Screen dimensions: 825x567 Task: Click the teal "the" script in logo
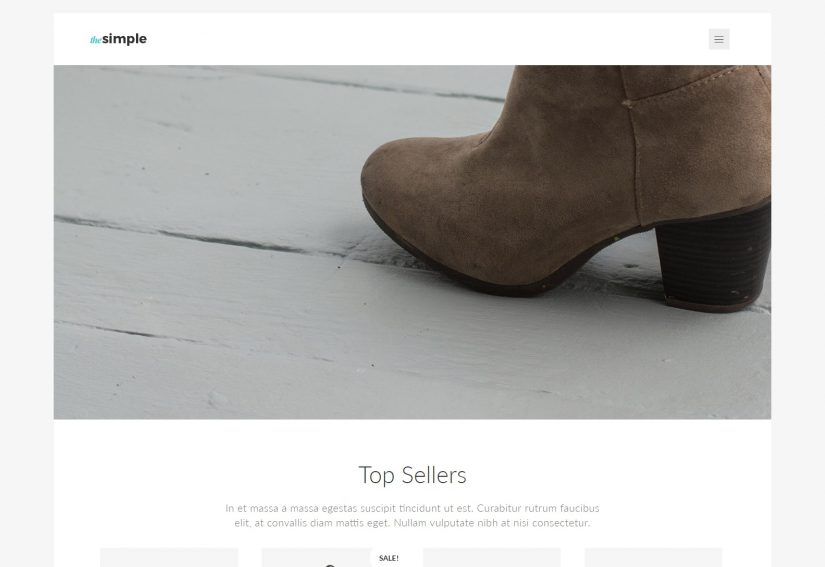tap(96, 40)
